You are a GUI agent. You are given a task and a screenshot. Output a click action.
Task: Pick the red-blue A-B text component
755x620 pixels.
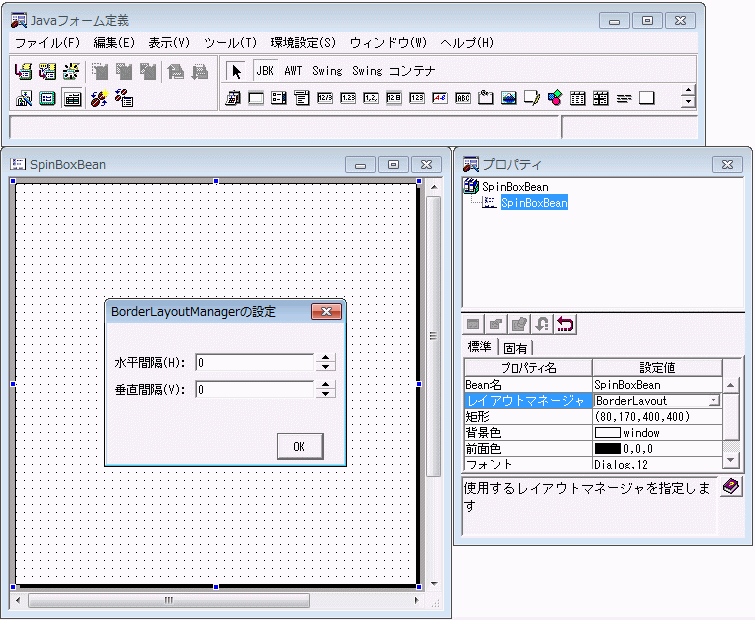pyautogui.click(x=440, y=98)
